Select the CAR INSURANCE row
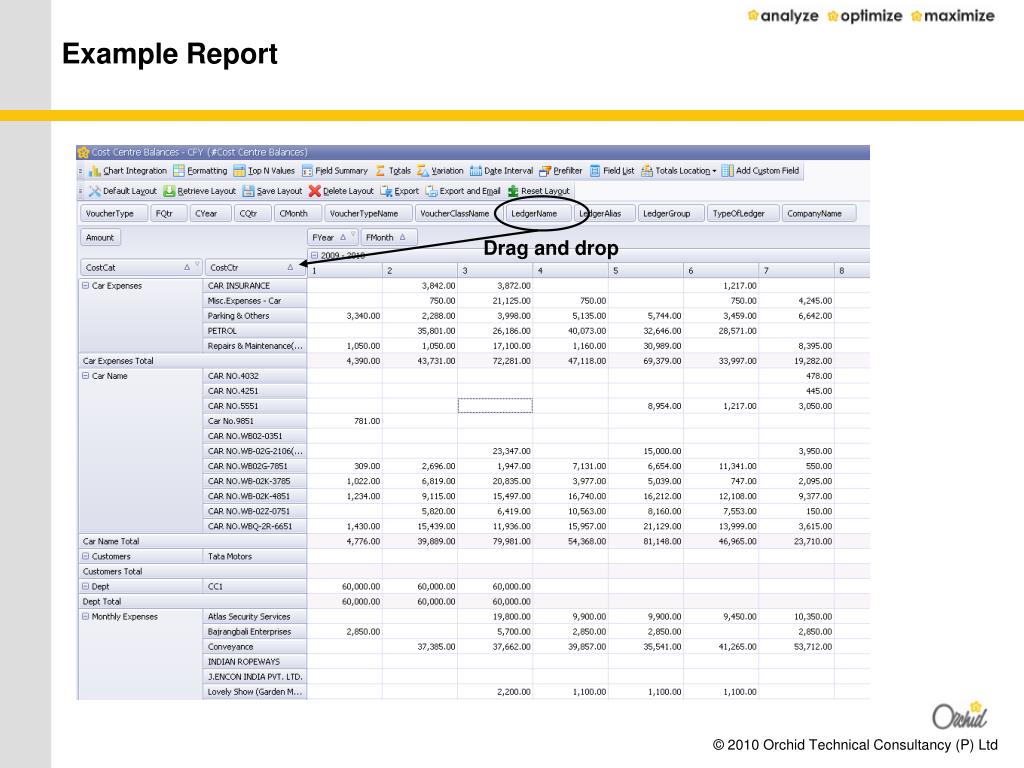The image size is (1024, 768). (x=255, y=286)
